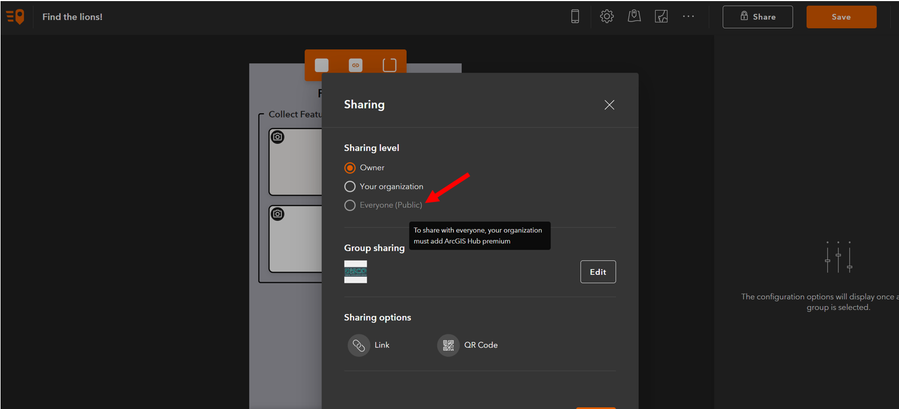Screen dimensions: 899x409
Task: Select Your organization sharing level
Action: (350, 186)
